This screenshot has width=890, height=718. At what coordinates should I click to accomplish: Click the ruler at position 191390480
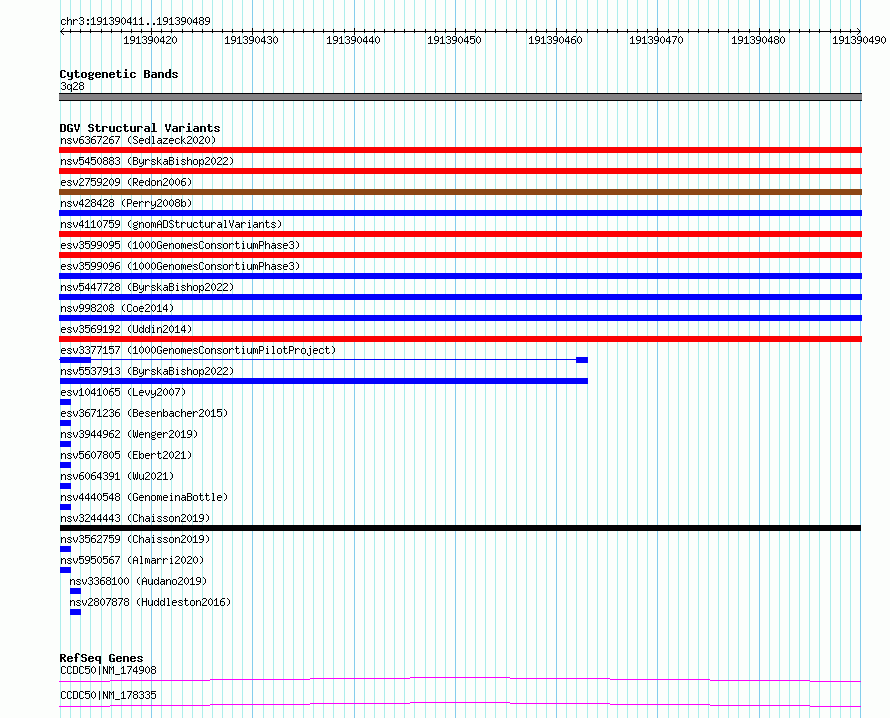[758, 40]
